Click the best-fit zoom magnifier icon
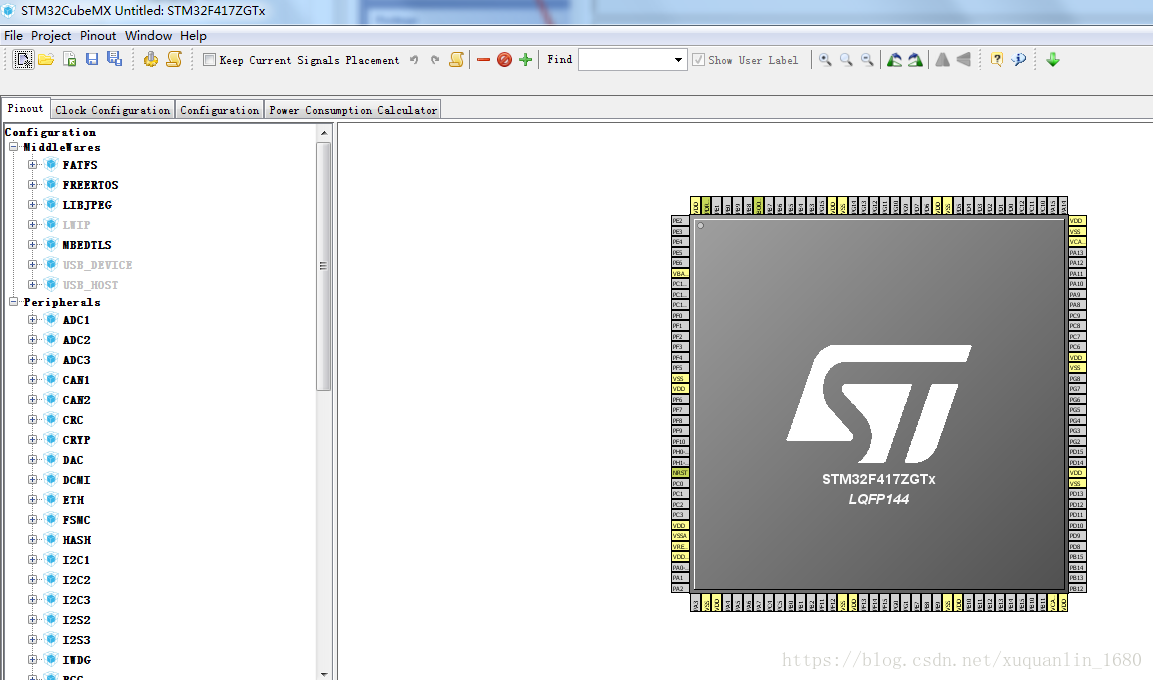 [846, 60]
